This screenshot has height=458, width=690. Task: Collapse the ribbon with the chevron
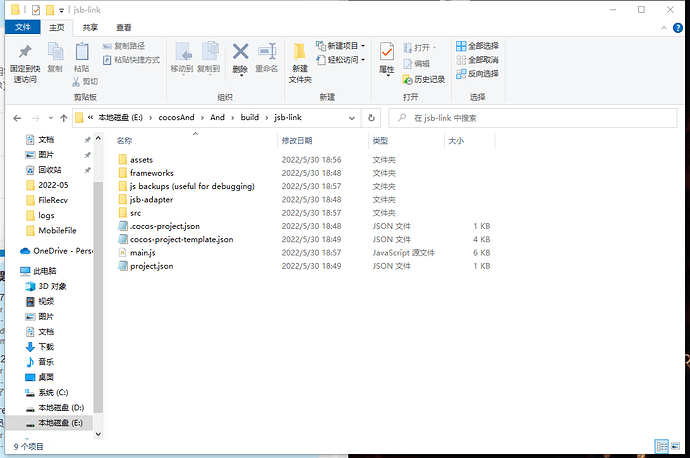pyautogui.click(x=664, y=28)
